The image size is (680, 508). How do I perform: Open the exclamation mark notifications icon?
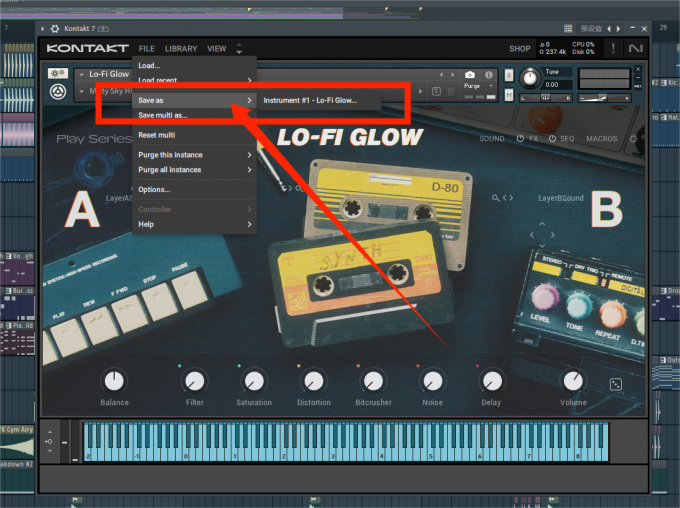613,48
